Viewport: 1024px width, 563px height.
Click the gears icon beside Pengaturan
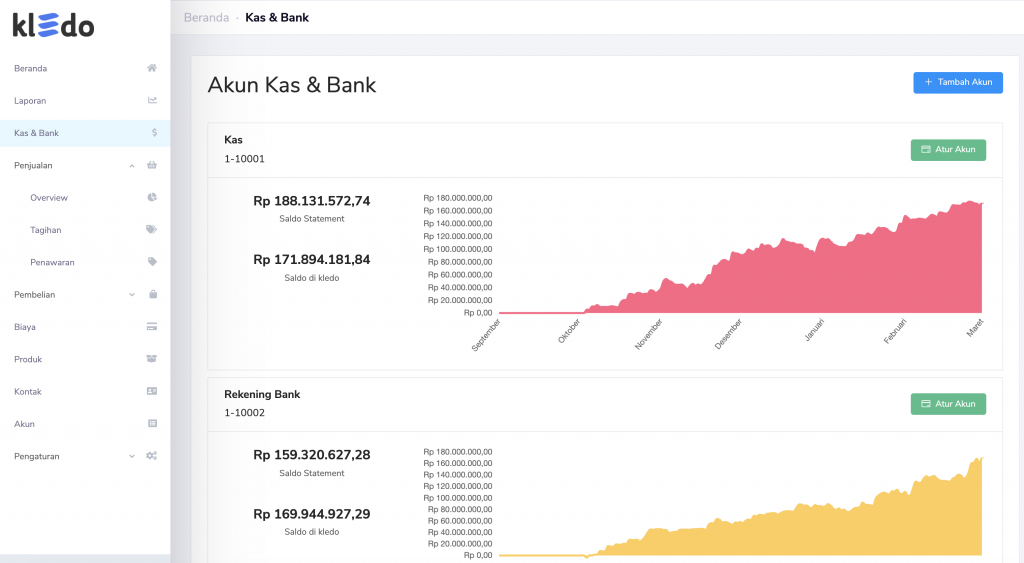click(x=152, y=456)
